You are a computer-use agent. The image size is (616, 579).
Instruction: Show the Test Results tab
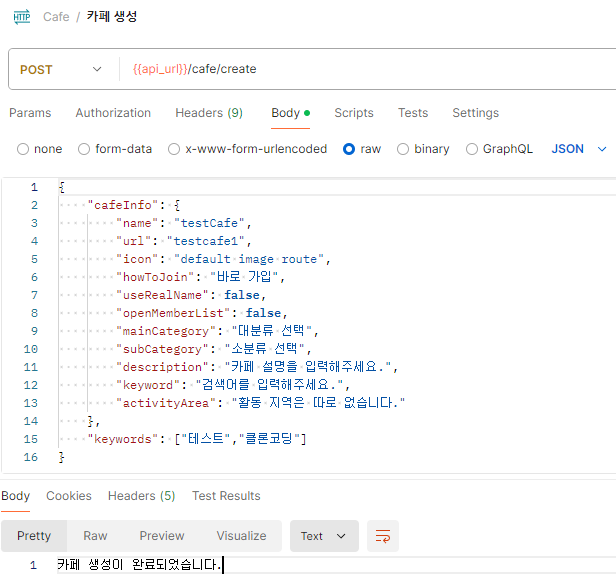point(226,496)
